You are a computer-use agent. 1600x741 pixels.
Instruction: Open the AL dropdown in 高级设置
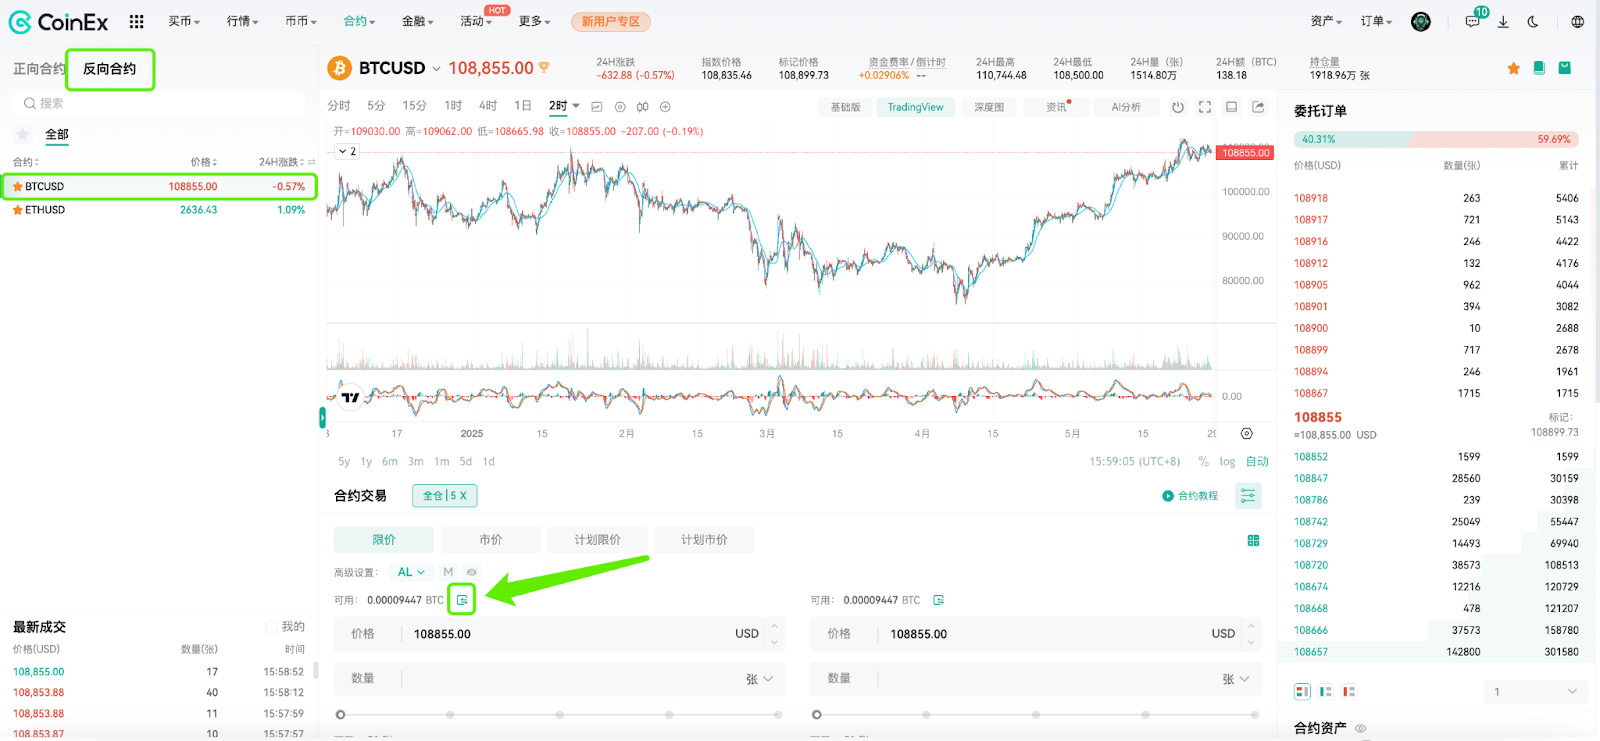pyautogui.click(x=411, y=572)
